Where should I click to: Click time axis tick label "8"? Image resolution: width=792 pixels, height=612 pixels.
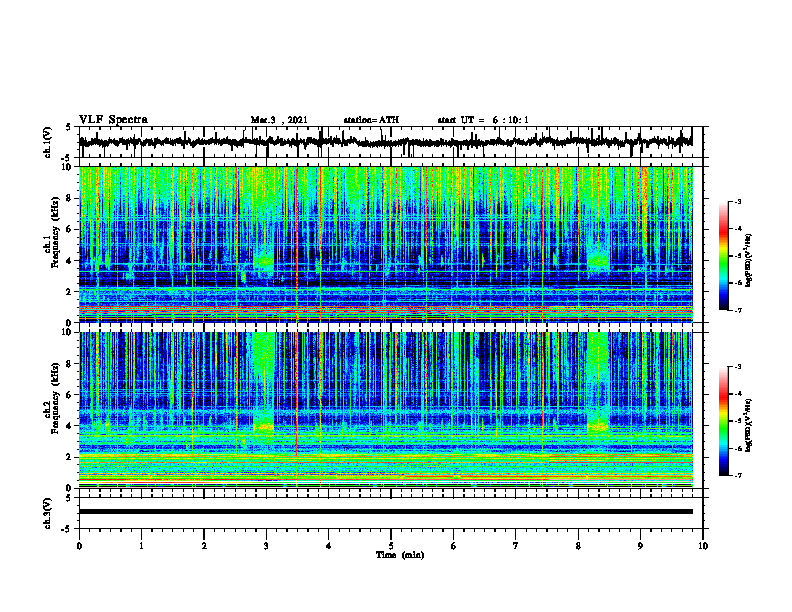pyautogui.click(x=578, y=546)
